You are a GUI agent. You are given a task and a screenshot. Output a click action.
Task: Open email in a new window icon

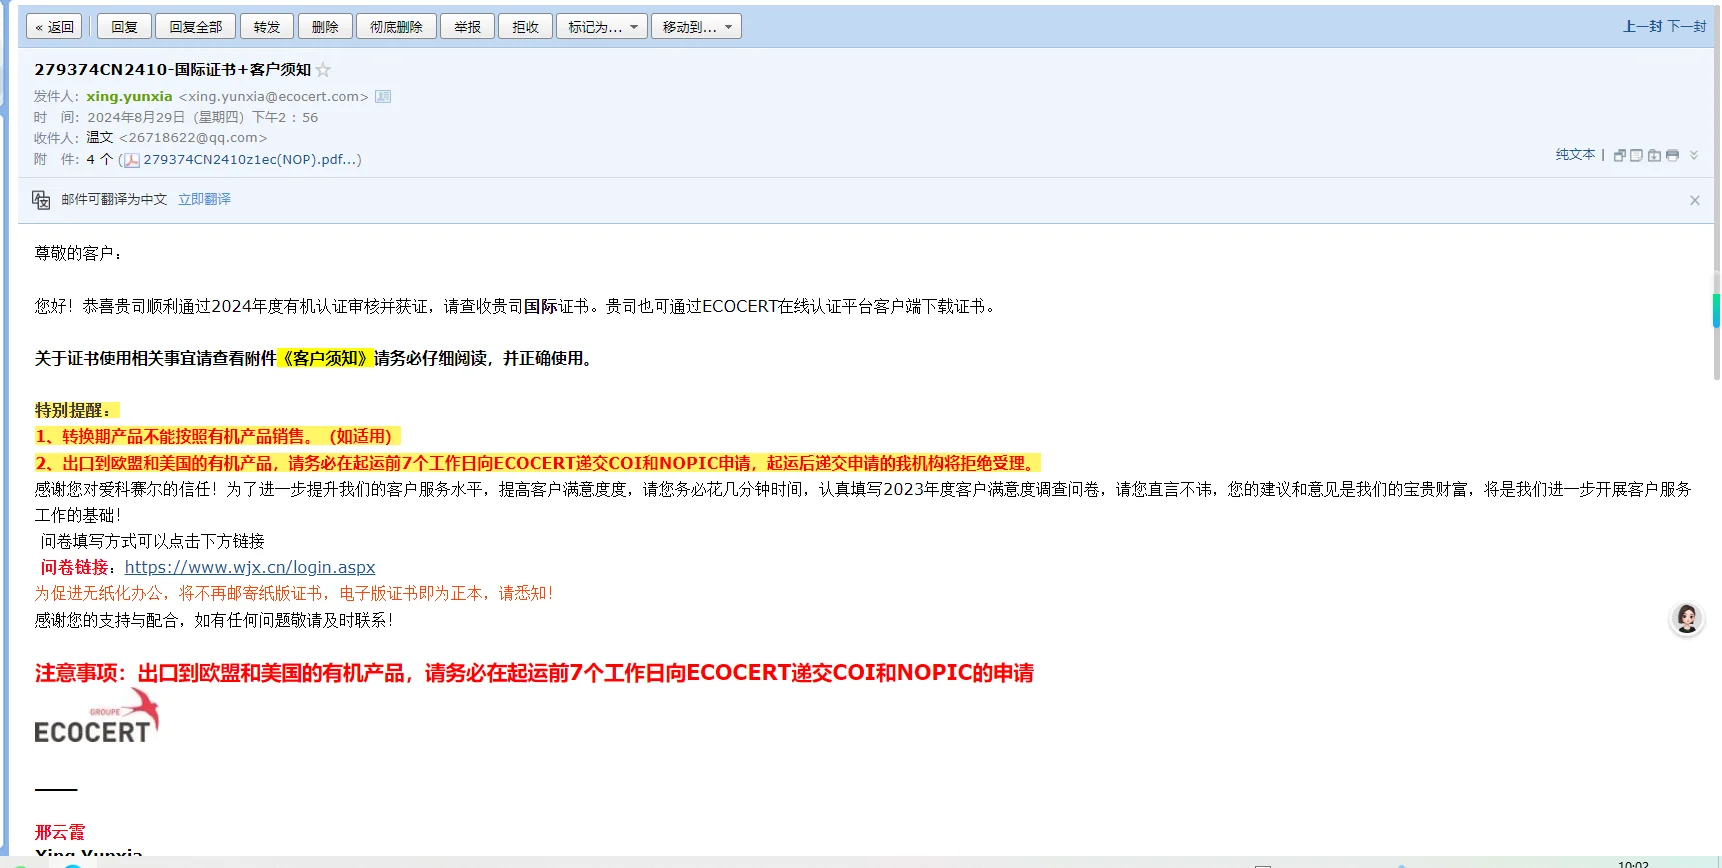pyautogui.click(x=1620, y=155)
